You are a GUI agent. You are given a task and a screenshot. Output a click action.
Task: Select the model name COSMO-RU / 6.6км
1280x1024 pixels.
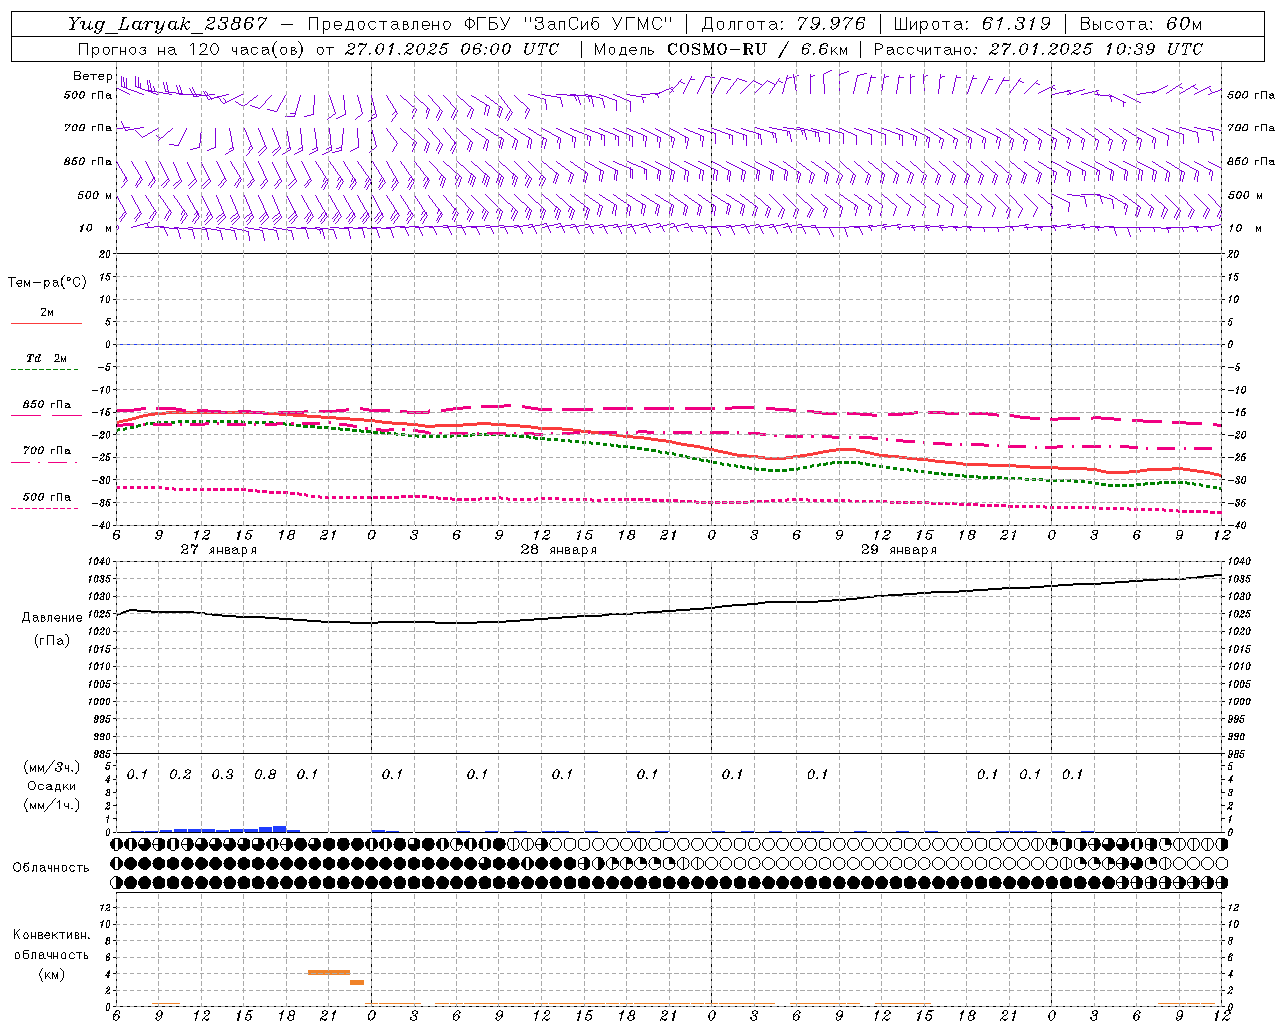pos(757,49)
